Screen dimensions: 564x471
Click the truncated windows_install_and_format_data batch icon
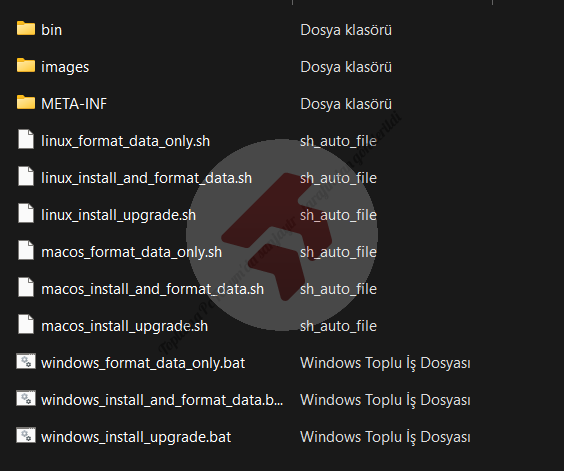[26, 398]
